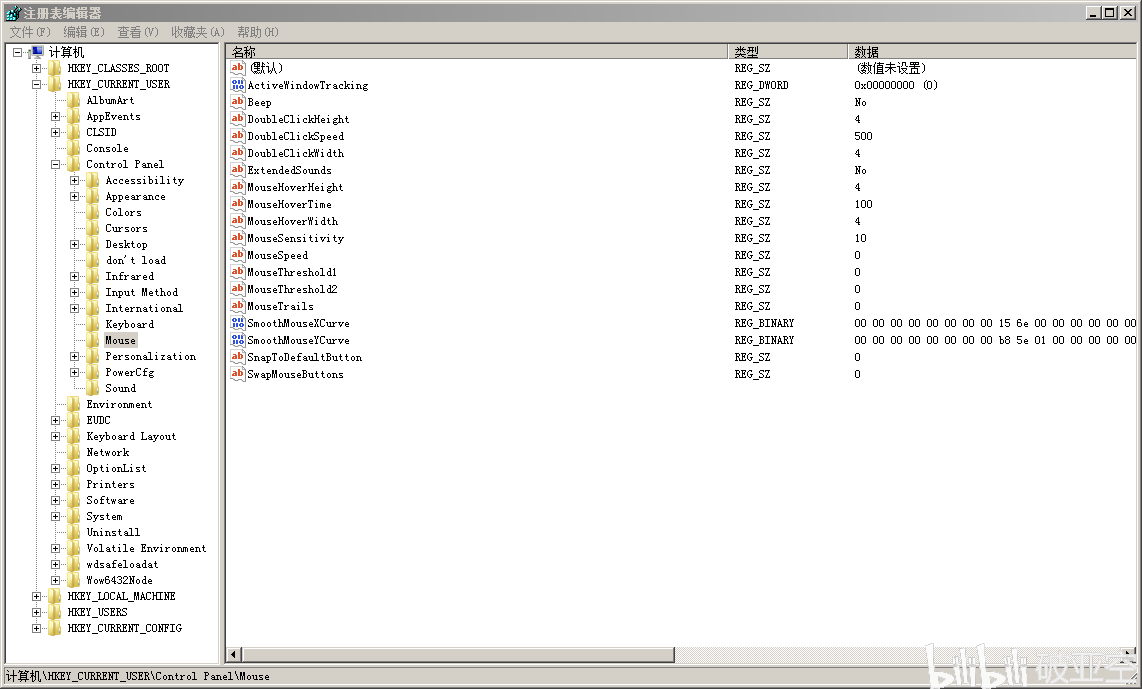The height and width of the screenshot is (689, 1142).
Task: Click the SwapMouseButtons string value icon
Action: pyautogui.click(x=237, y=374)
